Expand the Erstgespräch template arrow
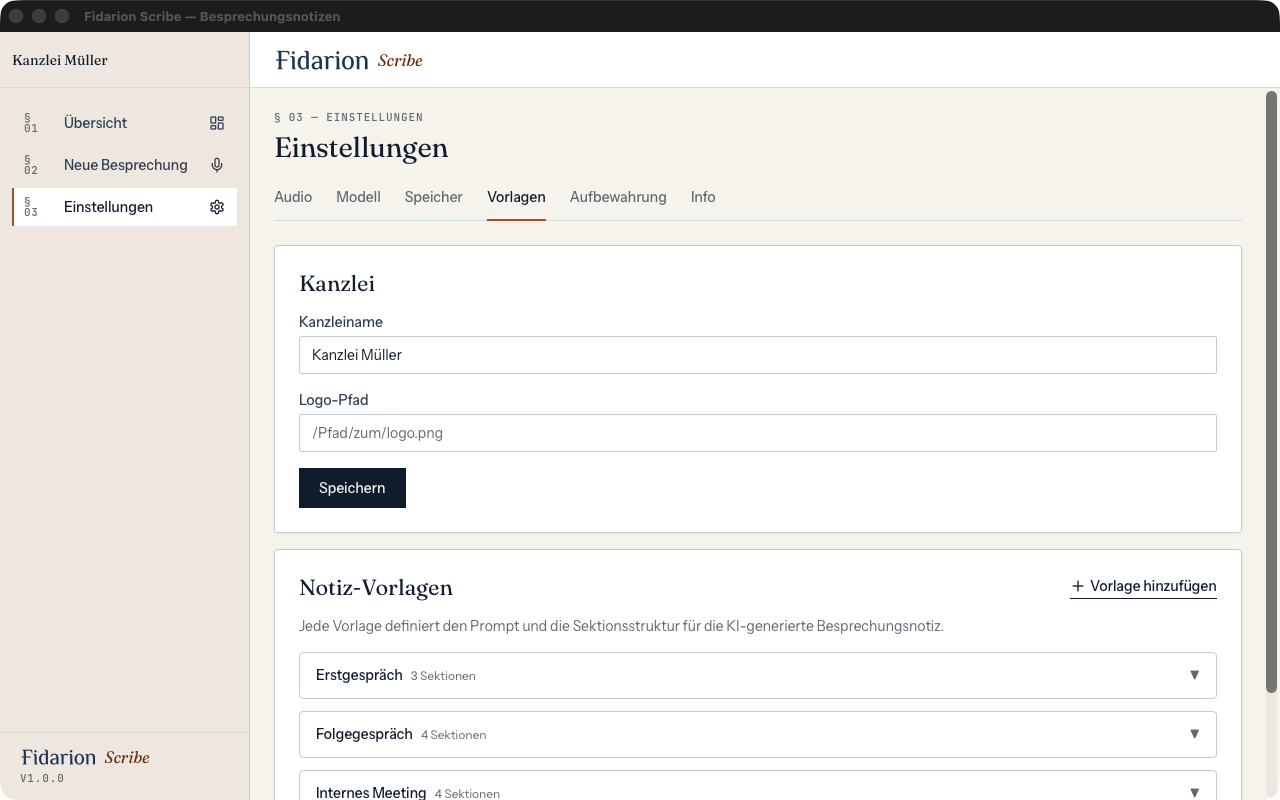The image size is (1280, 800). [x=1194, y=675]
